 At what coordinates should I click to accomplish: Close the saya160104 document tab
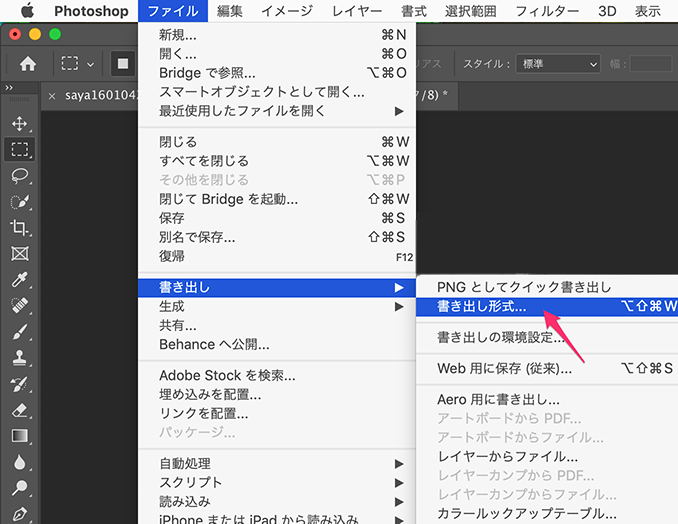pyautogui.click(x=52, y=96)
